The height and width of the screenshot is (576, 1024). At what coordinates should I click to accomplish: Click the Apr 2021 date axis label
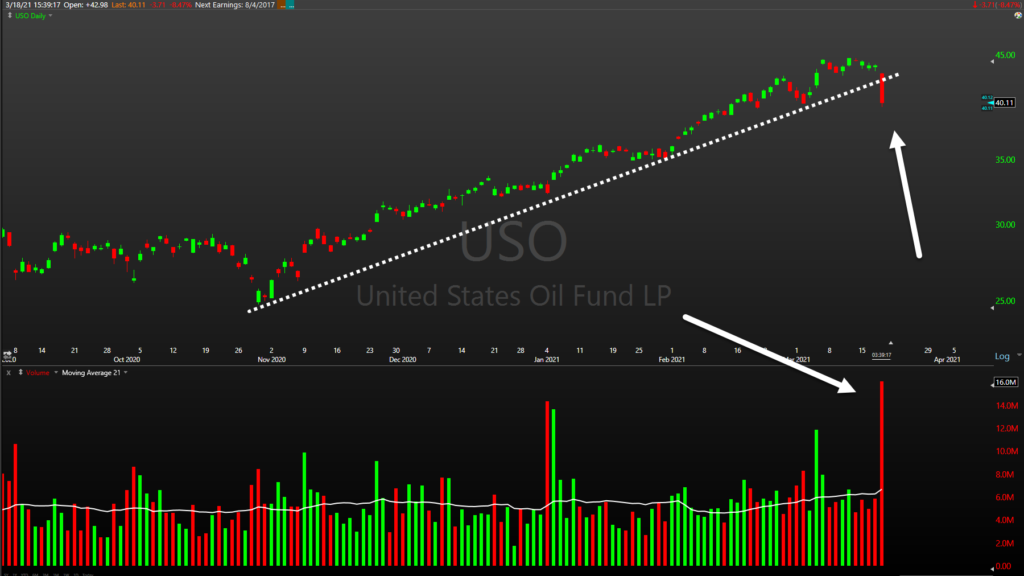947,359
